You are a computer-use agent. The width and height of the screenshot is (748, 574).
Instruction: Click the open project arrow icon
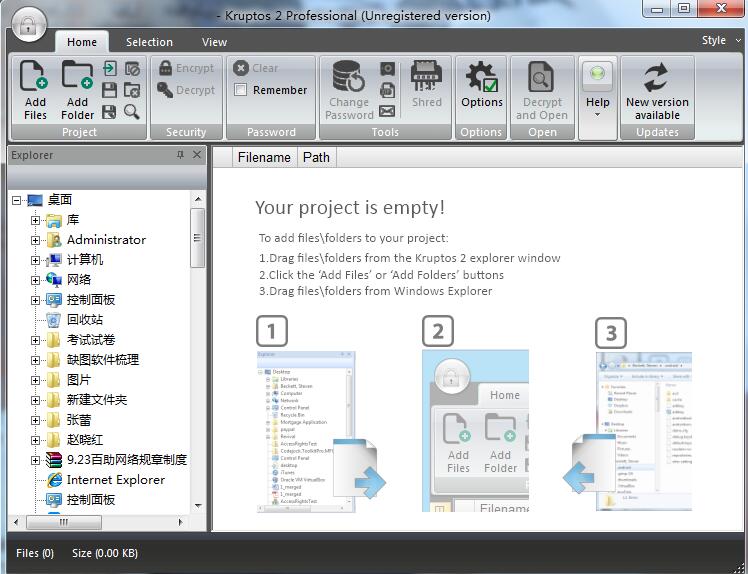coord(110,68)
